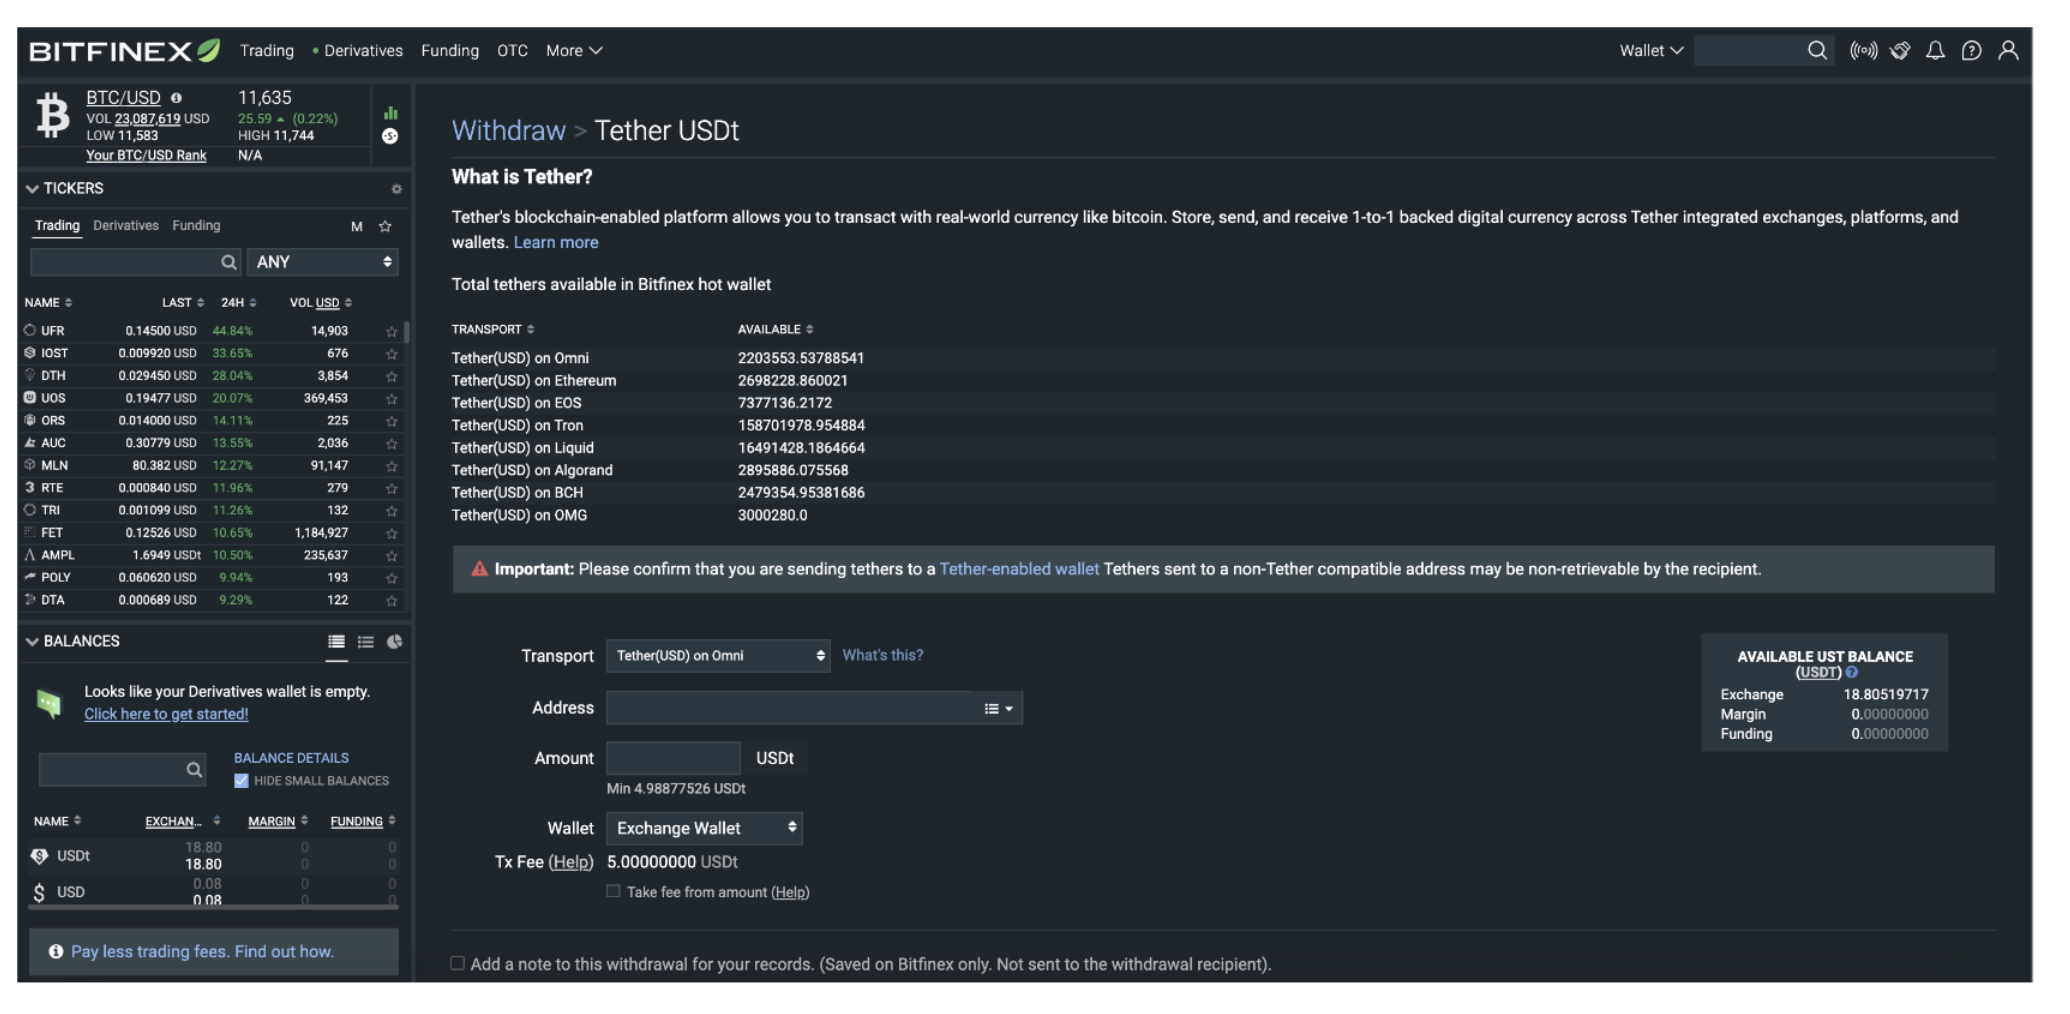This screenshot has width=2070, height=1014.
Task: Switch balances to the detailed table view icon
Action: point(336,642)
